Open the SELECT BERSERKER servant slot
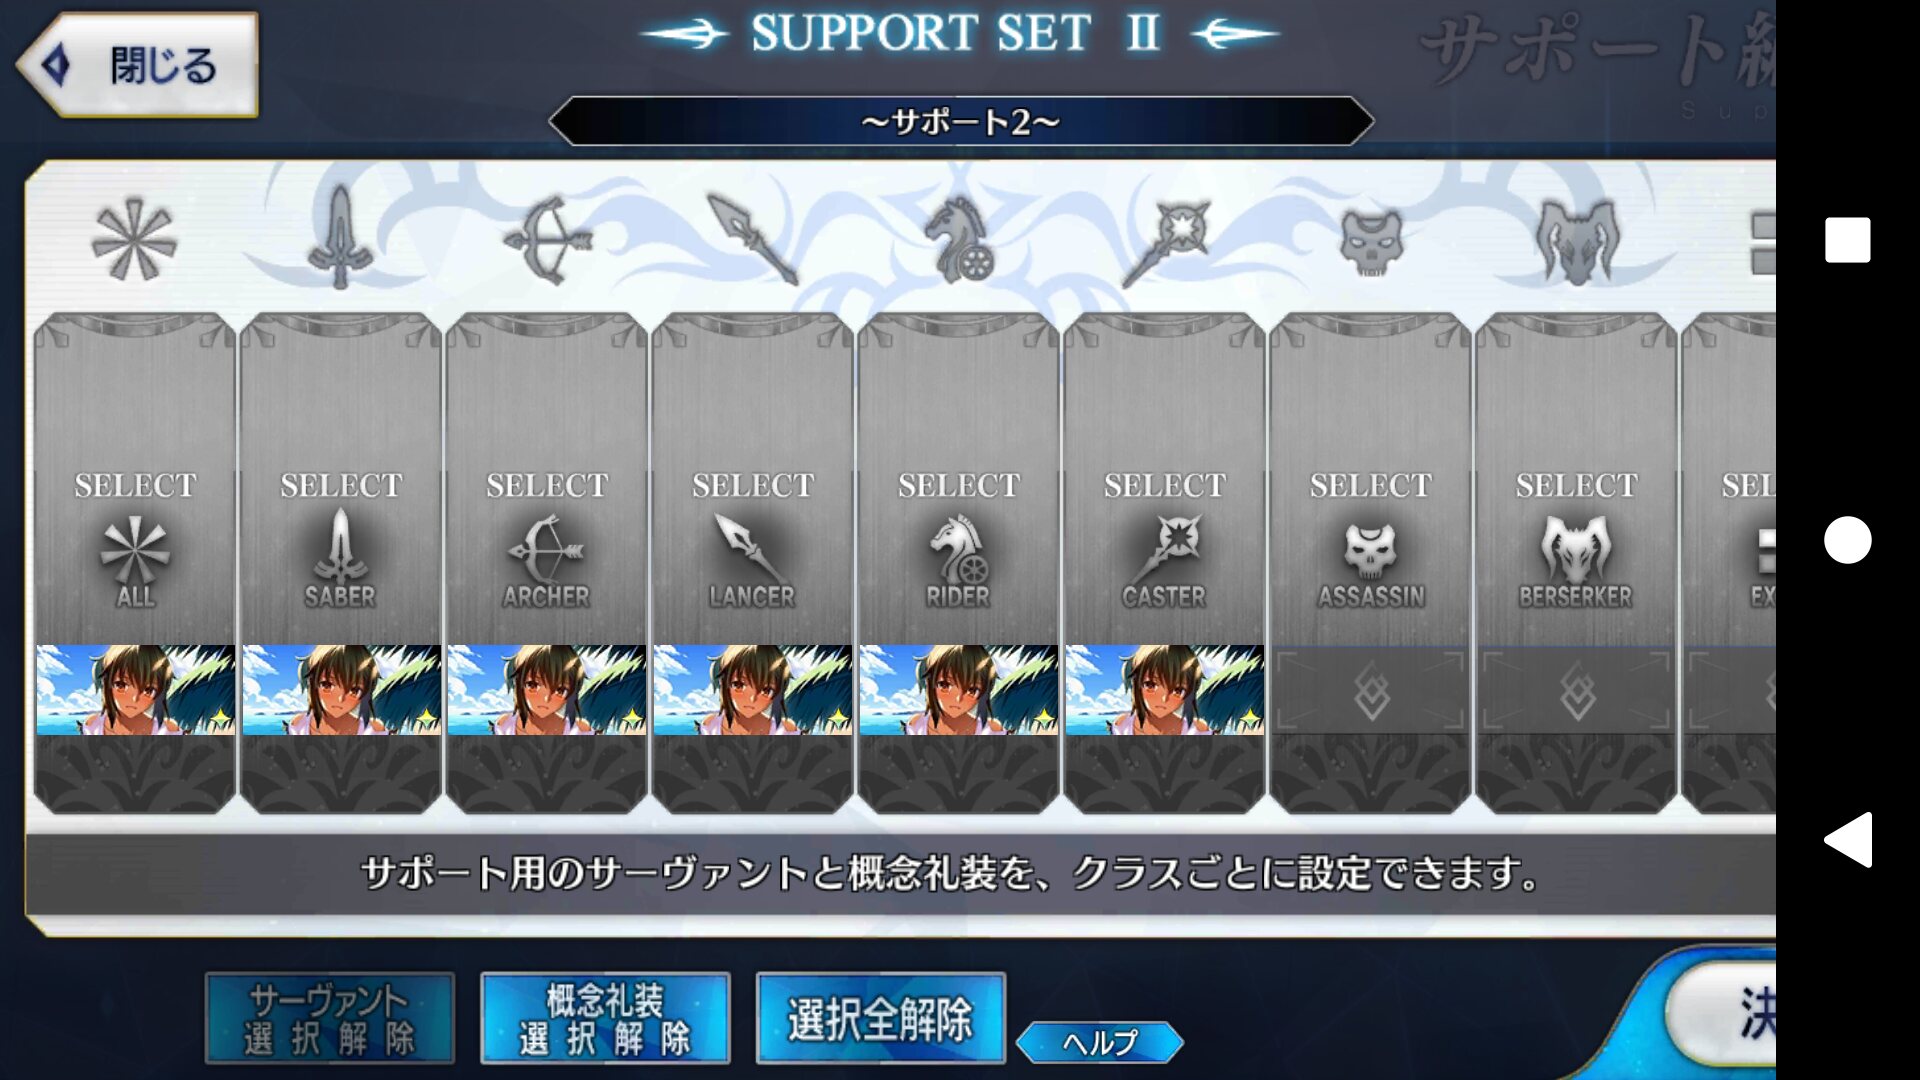Screen dimensions: 1920x1080 (x=1577, y=480)
